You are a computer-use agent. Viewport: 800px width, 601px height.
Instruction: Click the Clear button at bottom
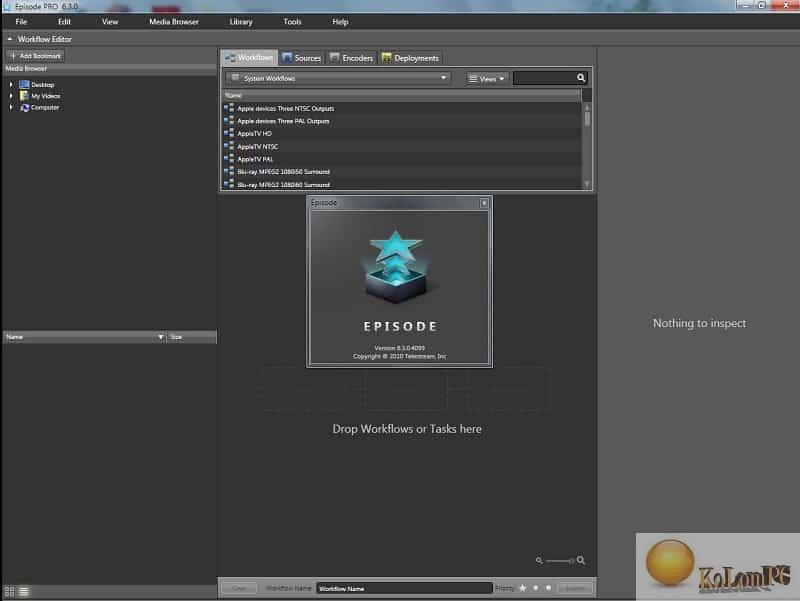239,588
